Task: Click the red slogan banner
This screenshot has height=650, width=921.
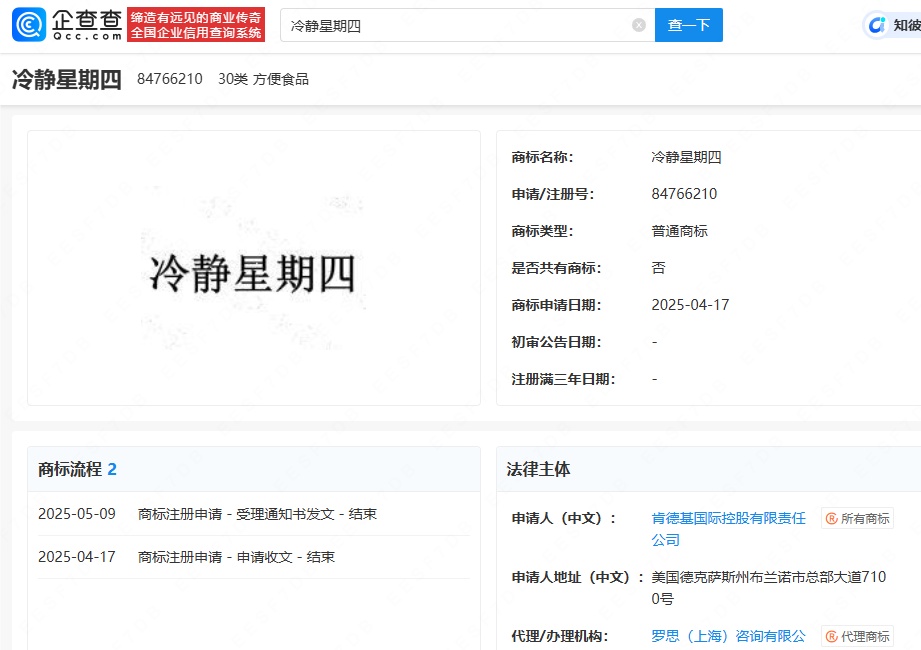Action: click(197, 25)
